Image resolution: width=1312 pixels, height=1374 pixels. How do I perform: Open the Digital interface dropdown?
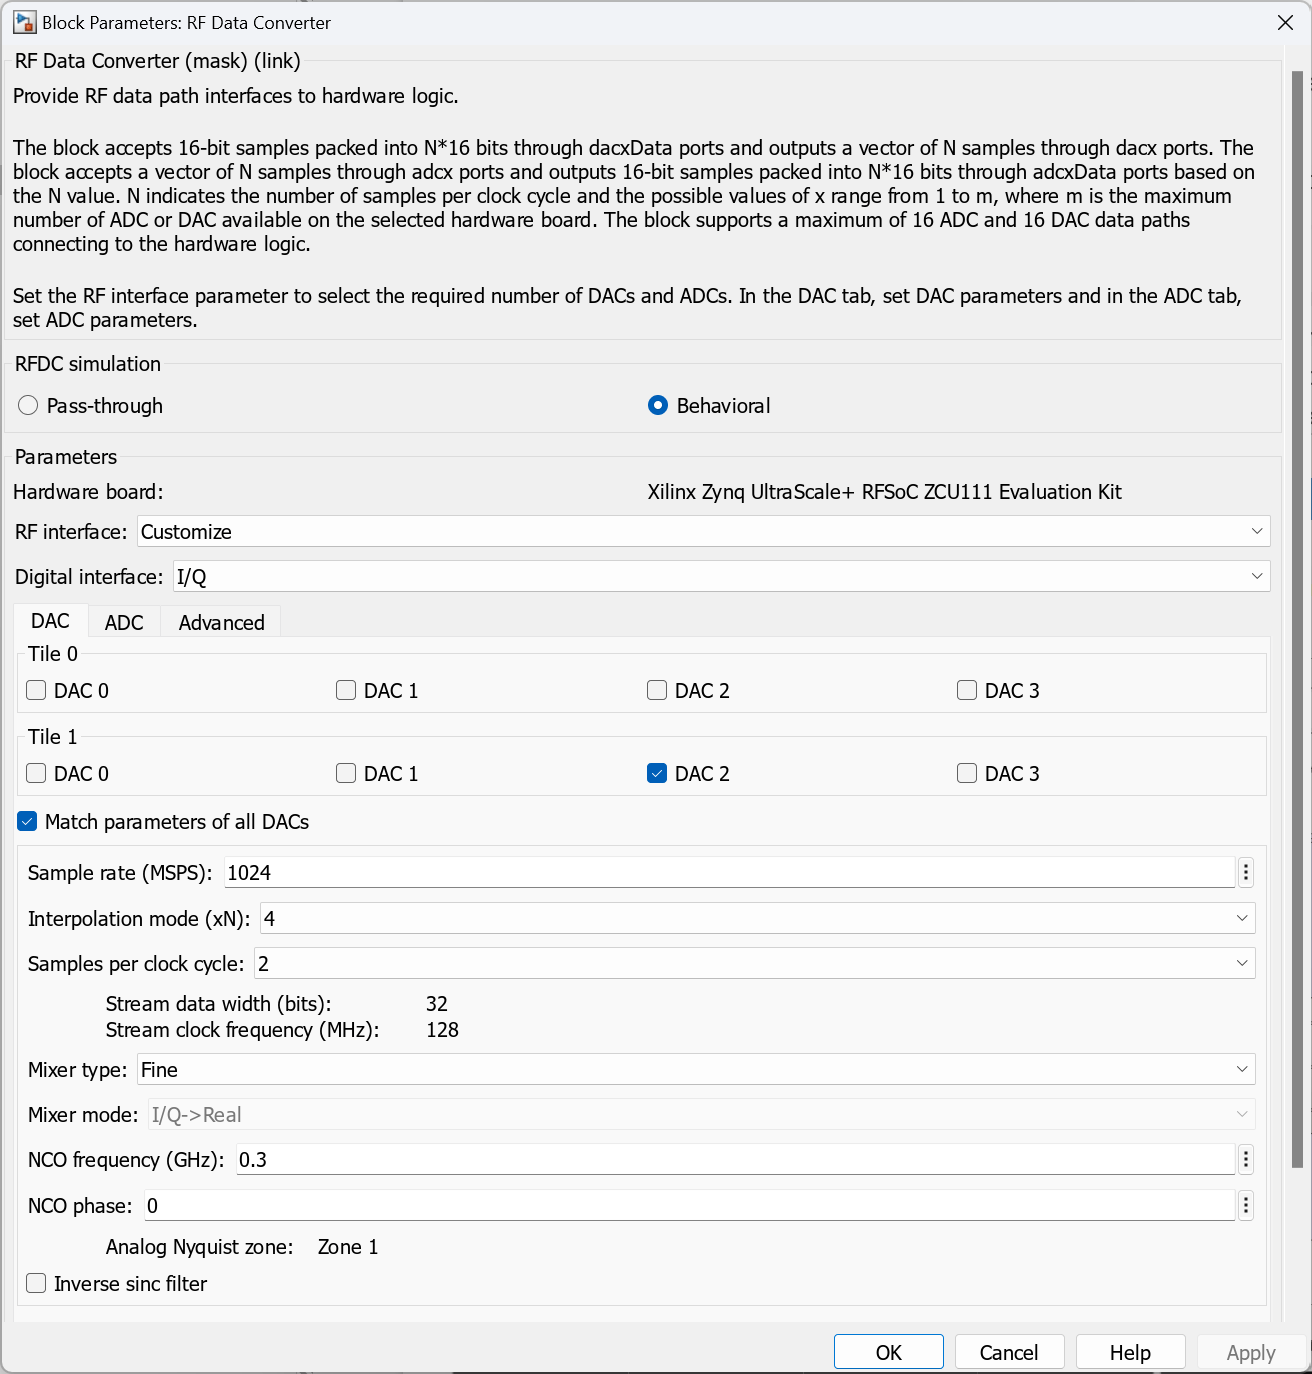click(x=1257, y=576)
